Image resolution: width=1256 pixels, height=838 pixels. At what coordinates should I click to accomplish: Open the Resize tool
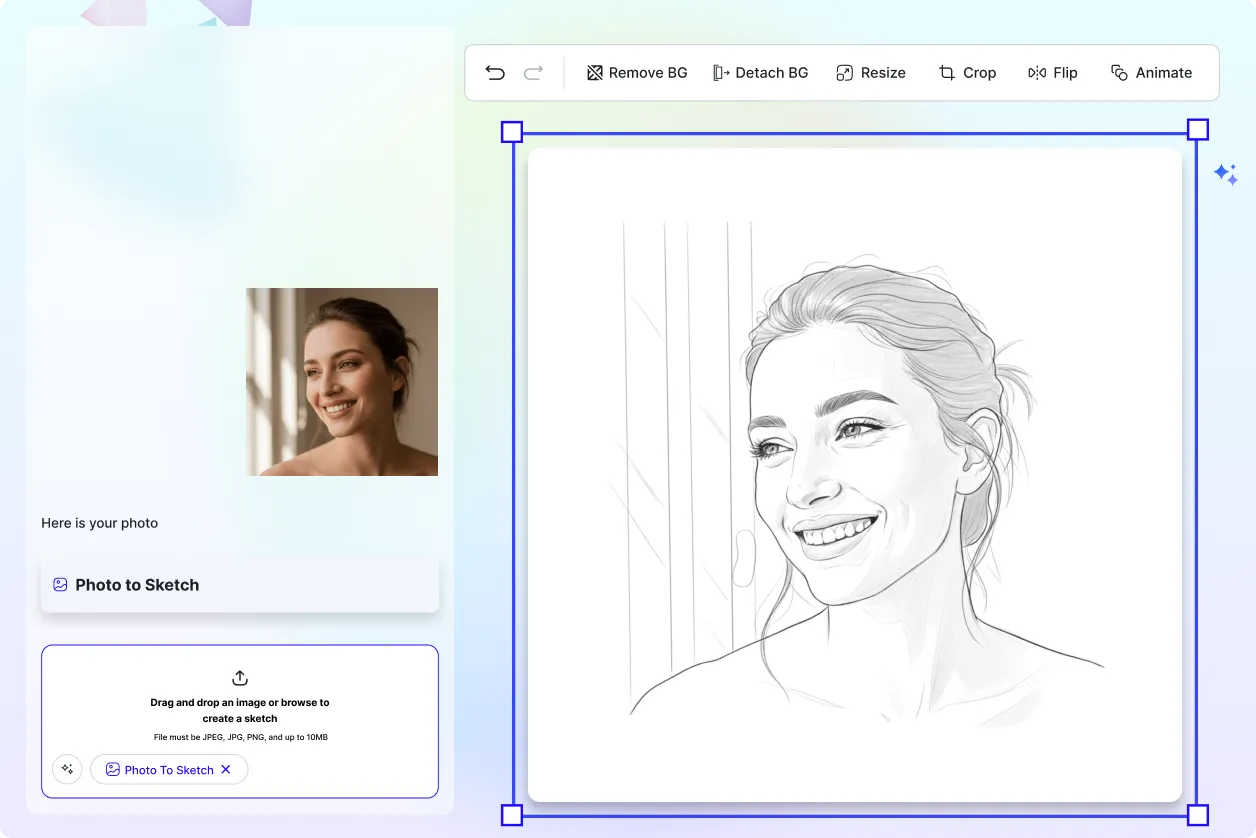[x=870, y=72]
